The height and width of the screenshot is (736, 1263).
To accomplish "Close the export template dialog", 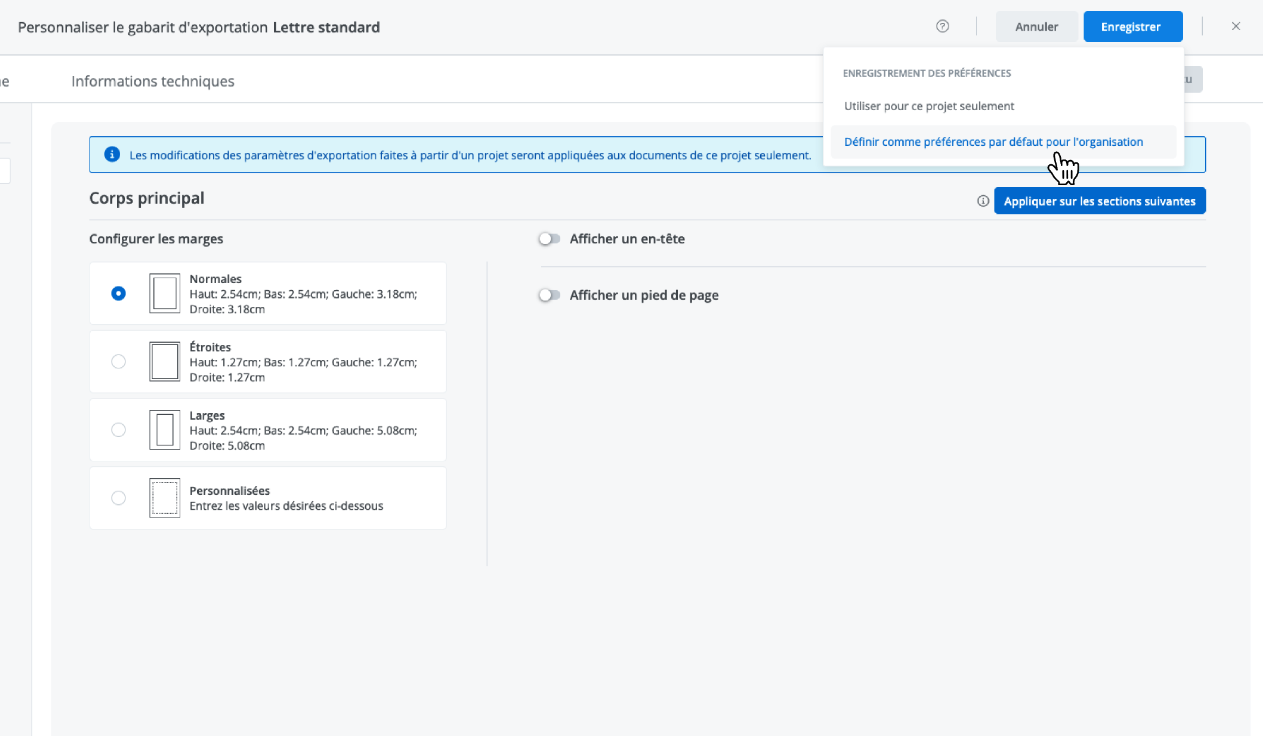I will (1236, 27).
